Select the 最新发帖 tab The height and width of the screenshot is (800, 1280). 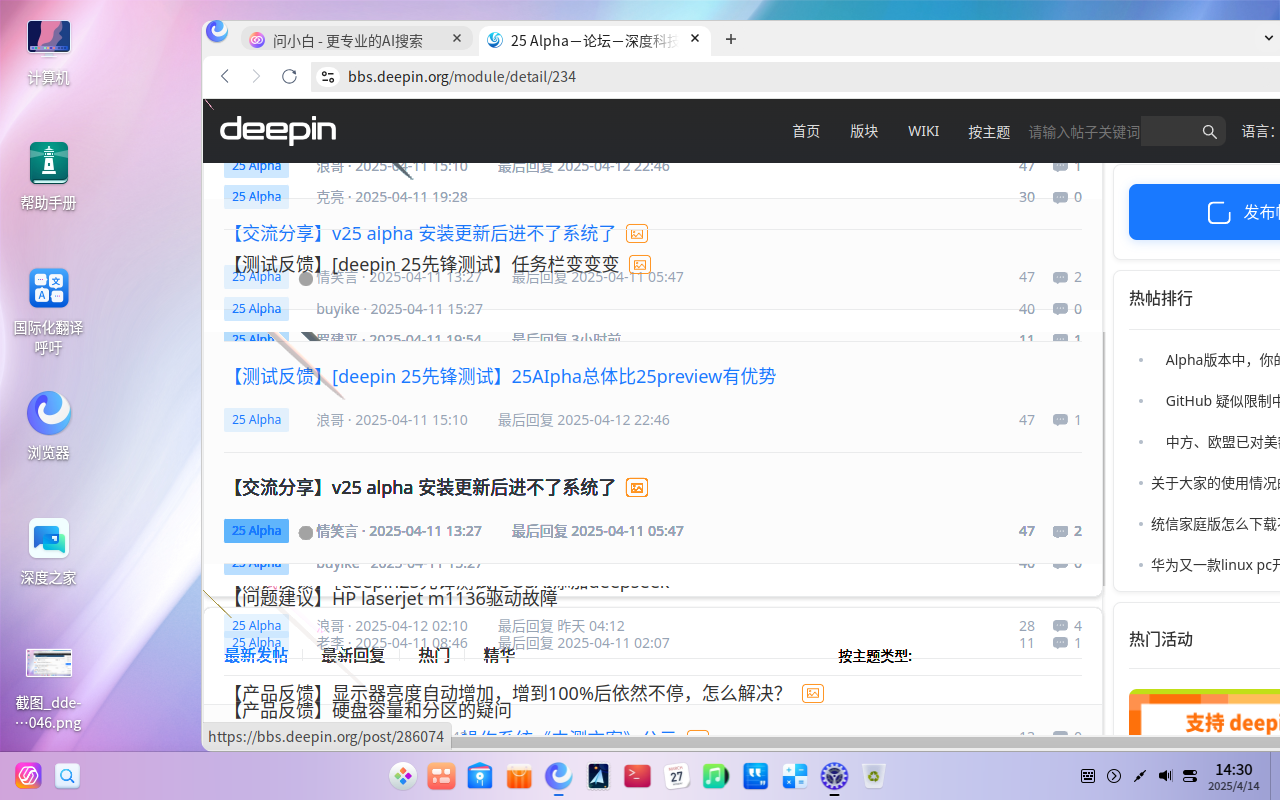pyautogui.click(x=256, y=655)
